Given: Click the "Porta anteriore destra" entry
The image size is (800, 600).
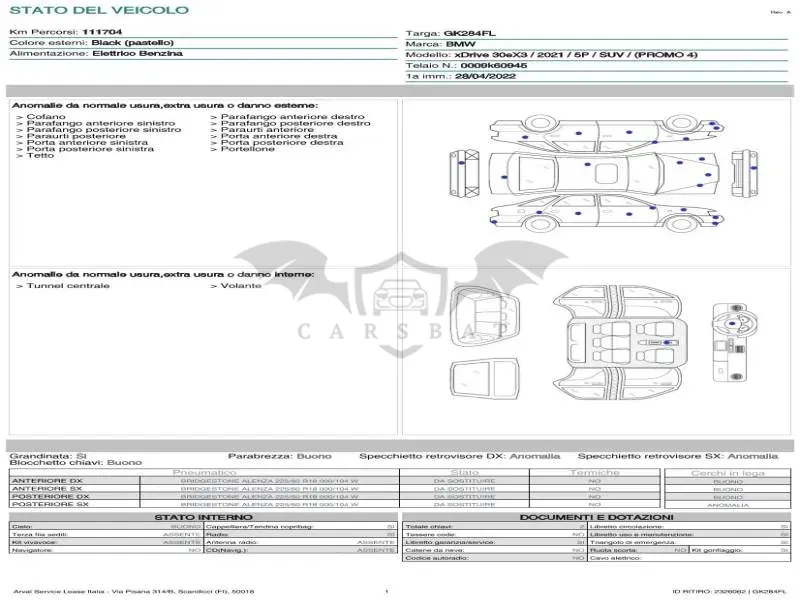Looking at the screenshot, I should 279,136.
